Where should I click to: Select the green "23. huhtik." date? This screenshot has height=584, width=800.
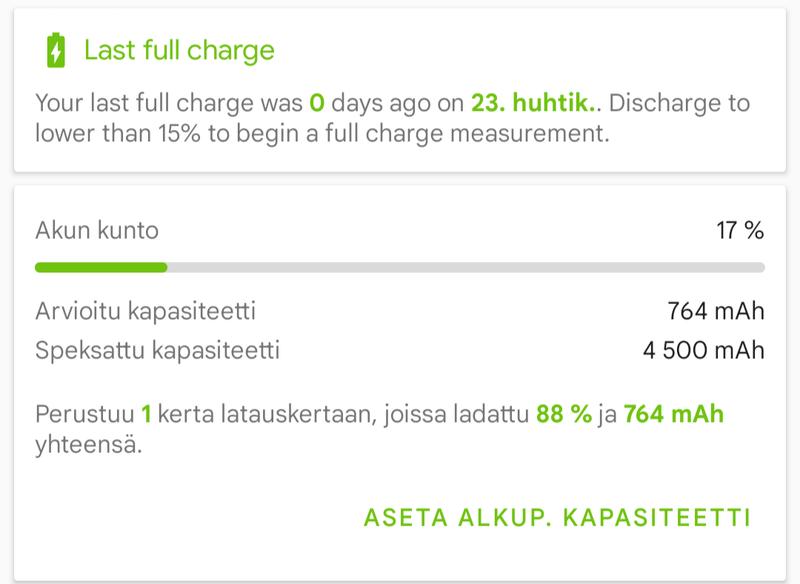(528, 104)
